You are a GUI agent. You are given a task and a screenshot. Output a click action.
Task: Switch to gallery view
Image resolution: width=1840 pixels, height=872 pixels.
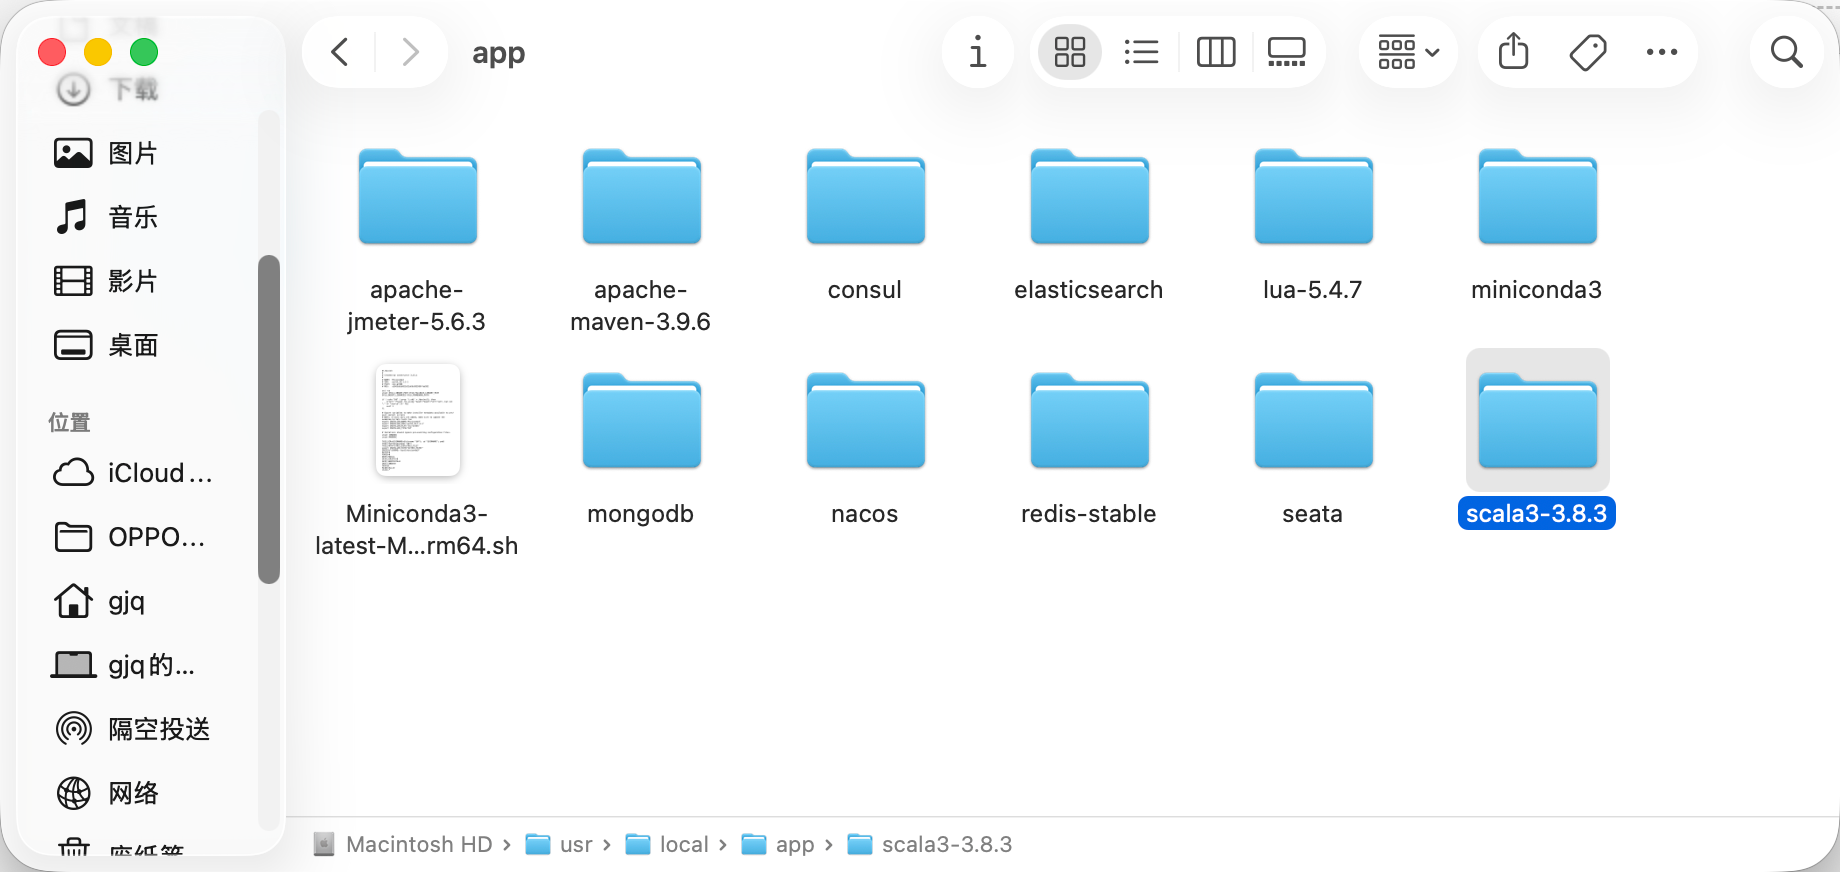click(1287, 52)
